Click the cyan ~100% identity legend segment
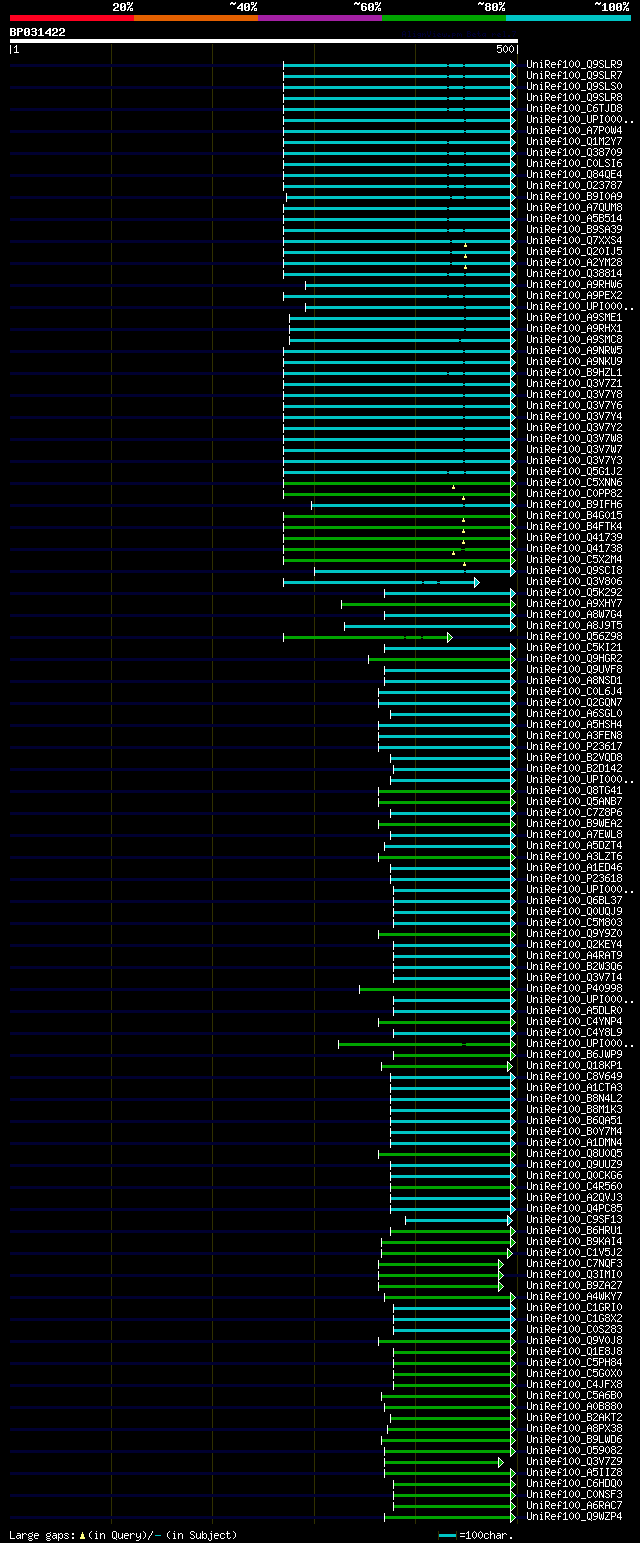The height and width of the screenshot is (1543, 640). tap(568, 18)
